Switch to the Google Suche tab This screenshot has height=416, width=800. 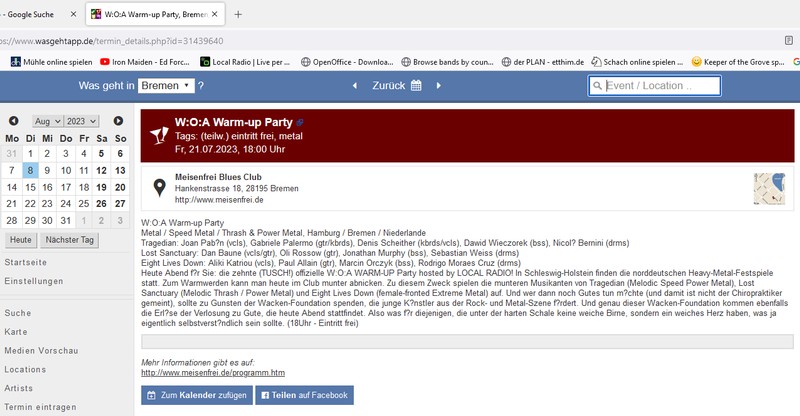pos(31,14)
